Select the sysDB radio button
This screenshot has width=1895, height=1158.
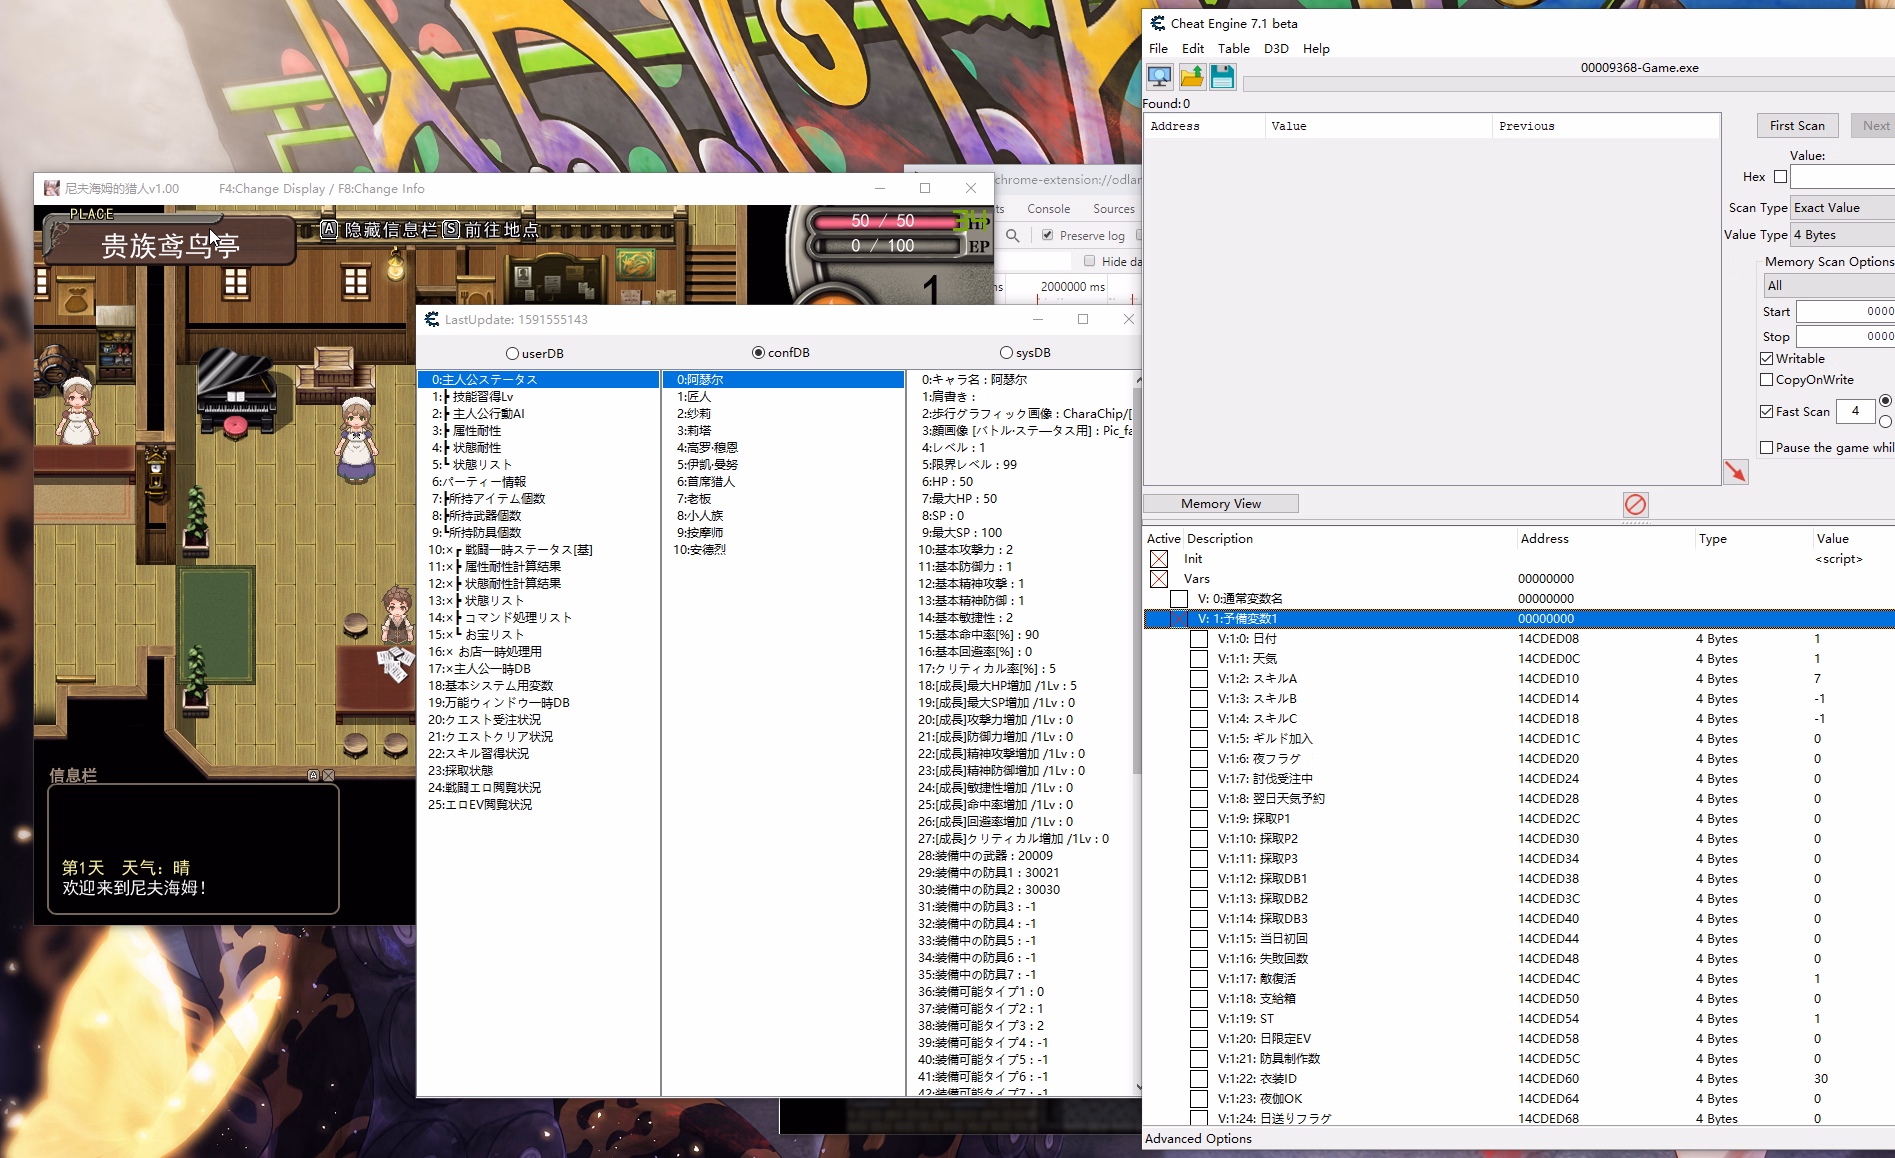(x=1005, y=352)
